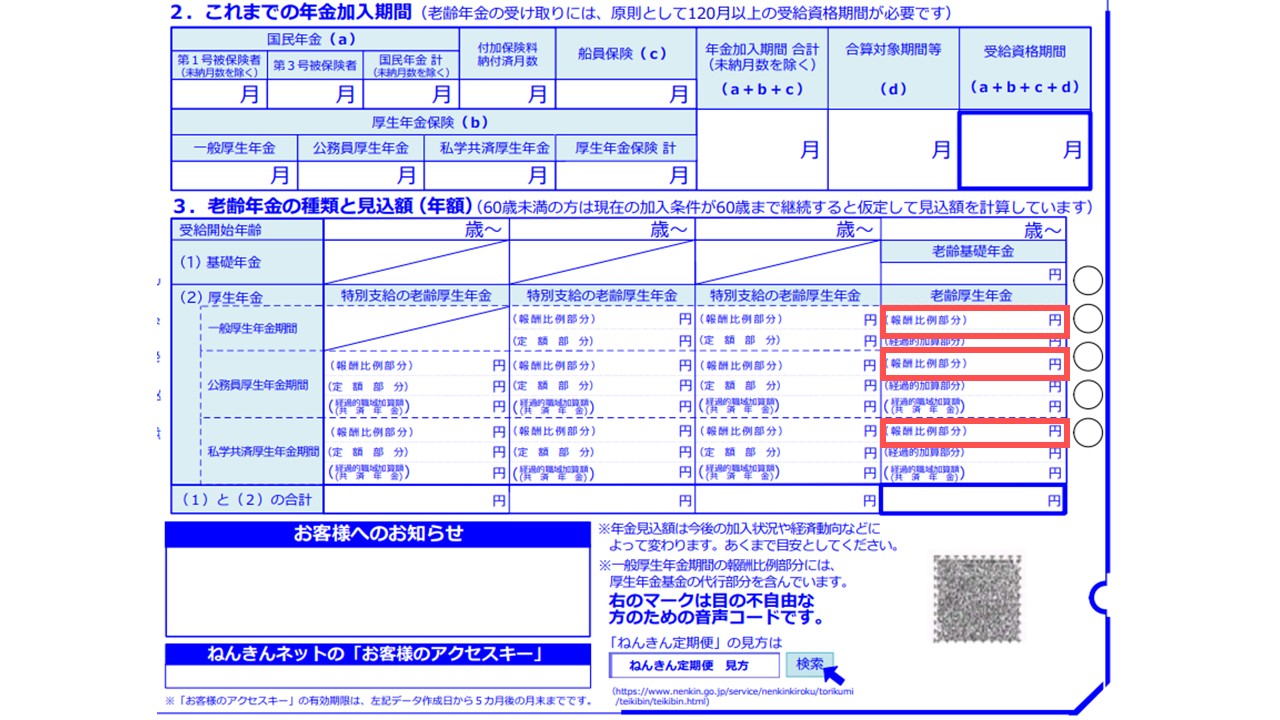Click the ねんきん定期便 見方 search field
The image size is (1280, 720).
point(694,665)
